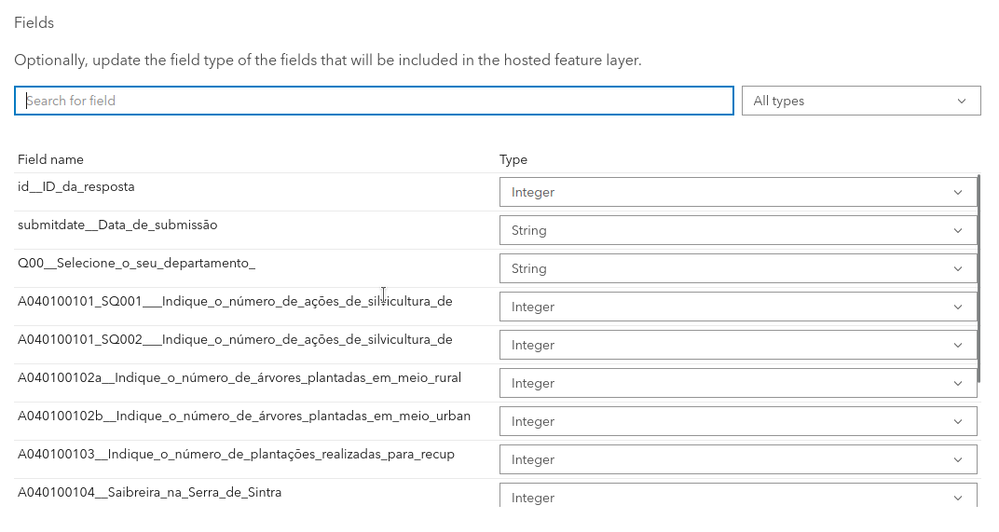Expand type selector for A040100101_SQ001 field
The image size is (999, 532).
pyautogui.click(x=738, y=307)
